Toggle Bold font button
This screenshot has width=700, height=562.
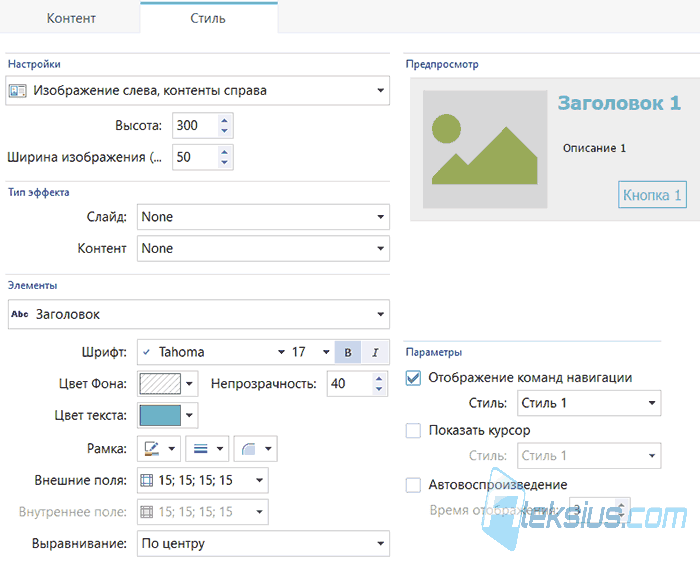(x=348, y=352)
